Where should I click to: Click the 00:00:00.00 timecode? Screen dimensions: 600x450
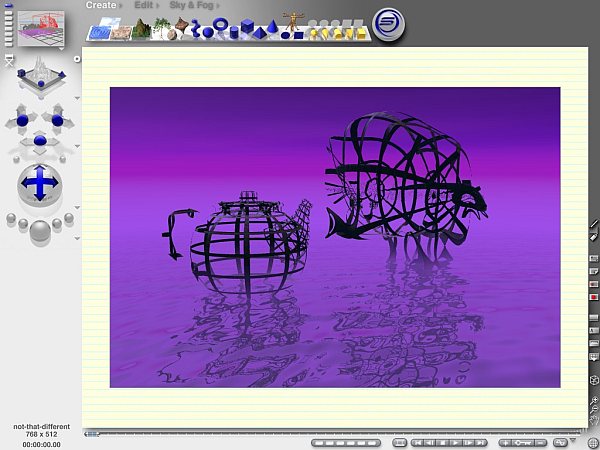(41, 445)
